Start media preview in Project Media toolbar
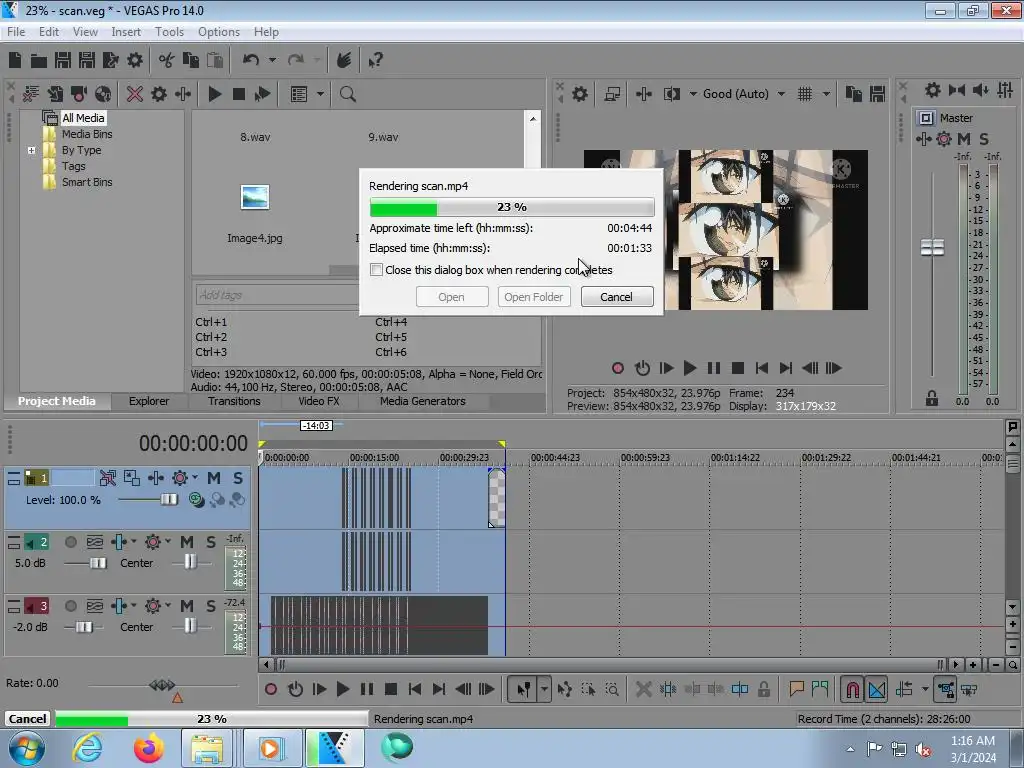 [x=214, y=94]
